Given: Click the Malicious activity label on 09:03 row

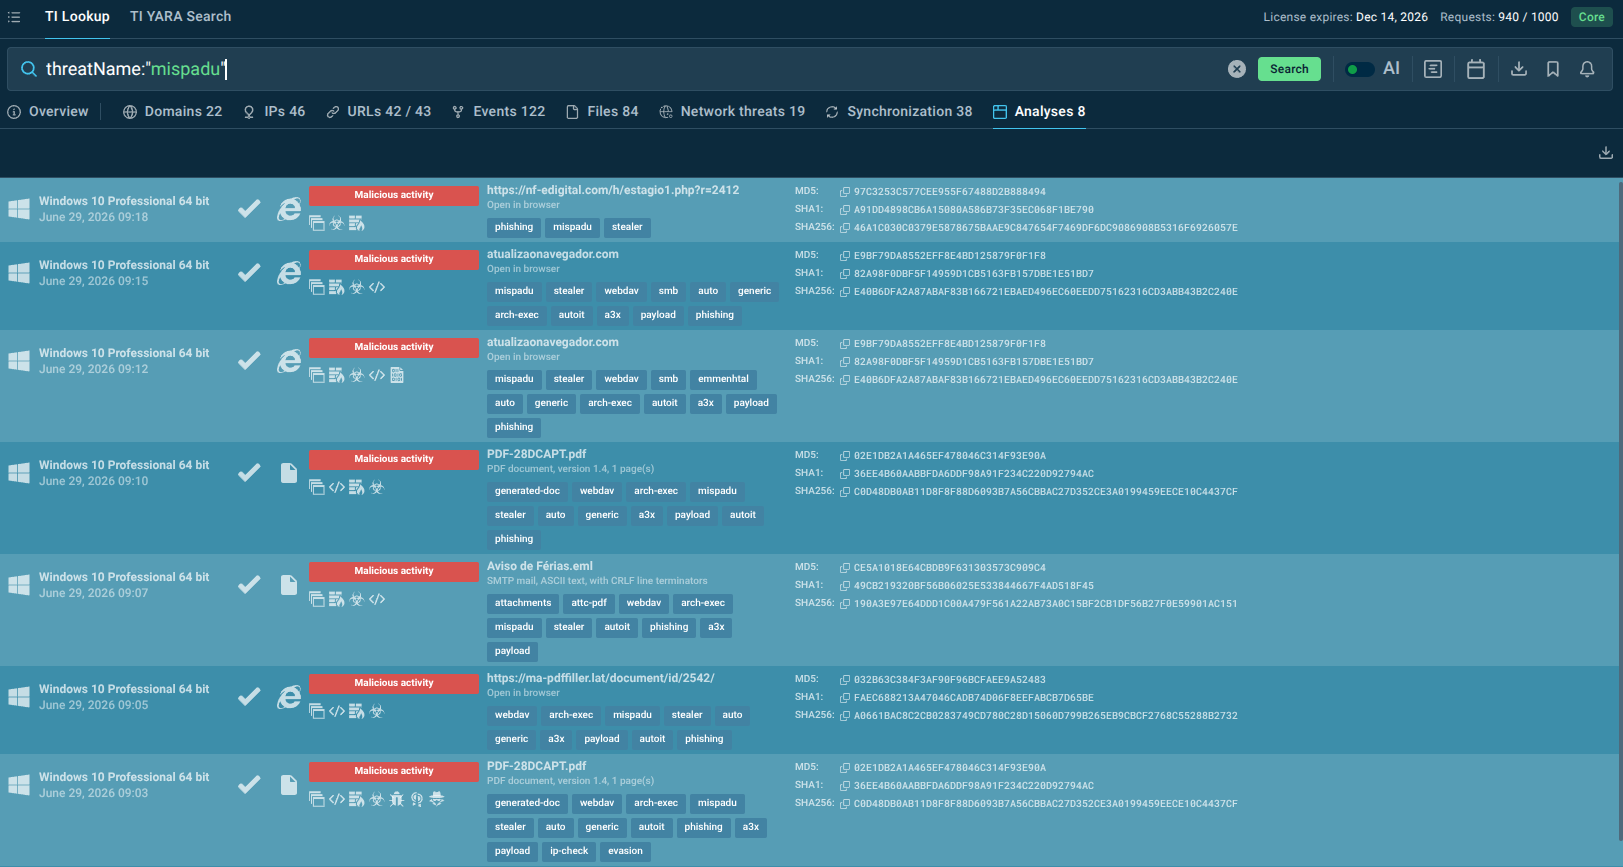Looking at the screenshot, I should tap(394, 771).
